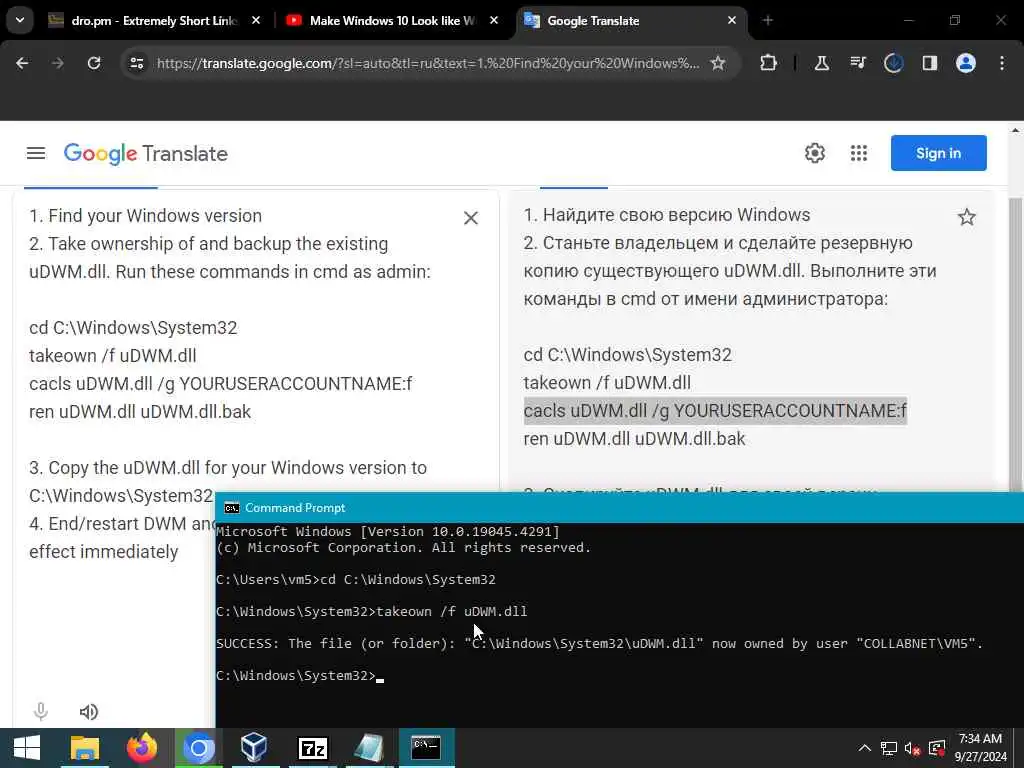The width and height of the screenshot is (1024, 768).
Task: Click highlighted 'cacls uDWM.dll /g YOURUSERACCOUNTNAME:f' translation line
Action: 715,411
